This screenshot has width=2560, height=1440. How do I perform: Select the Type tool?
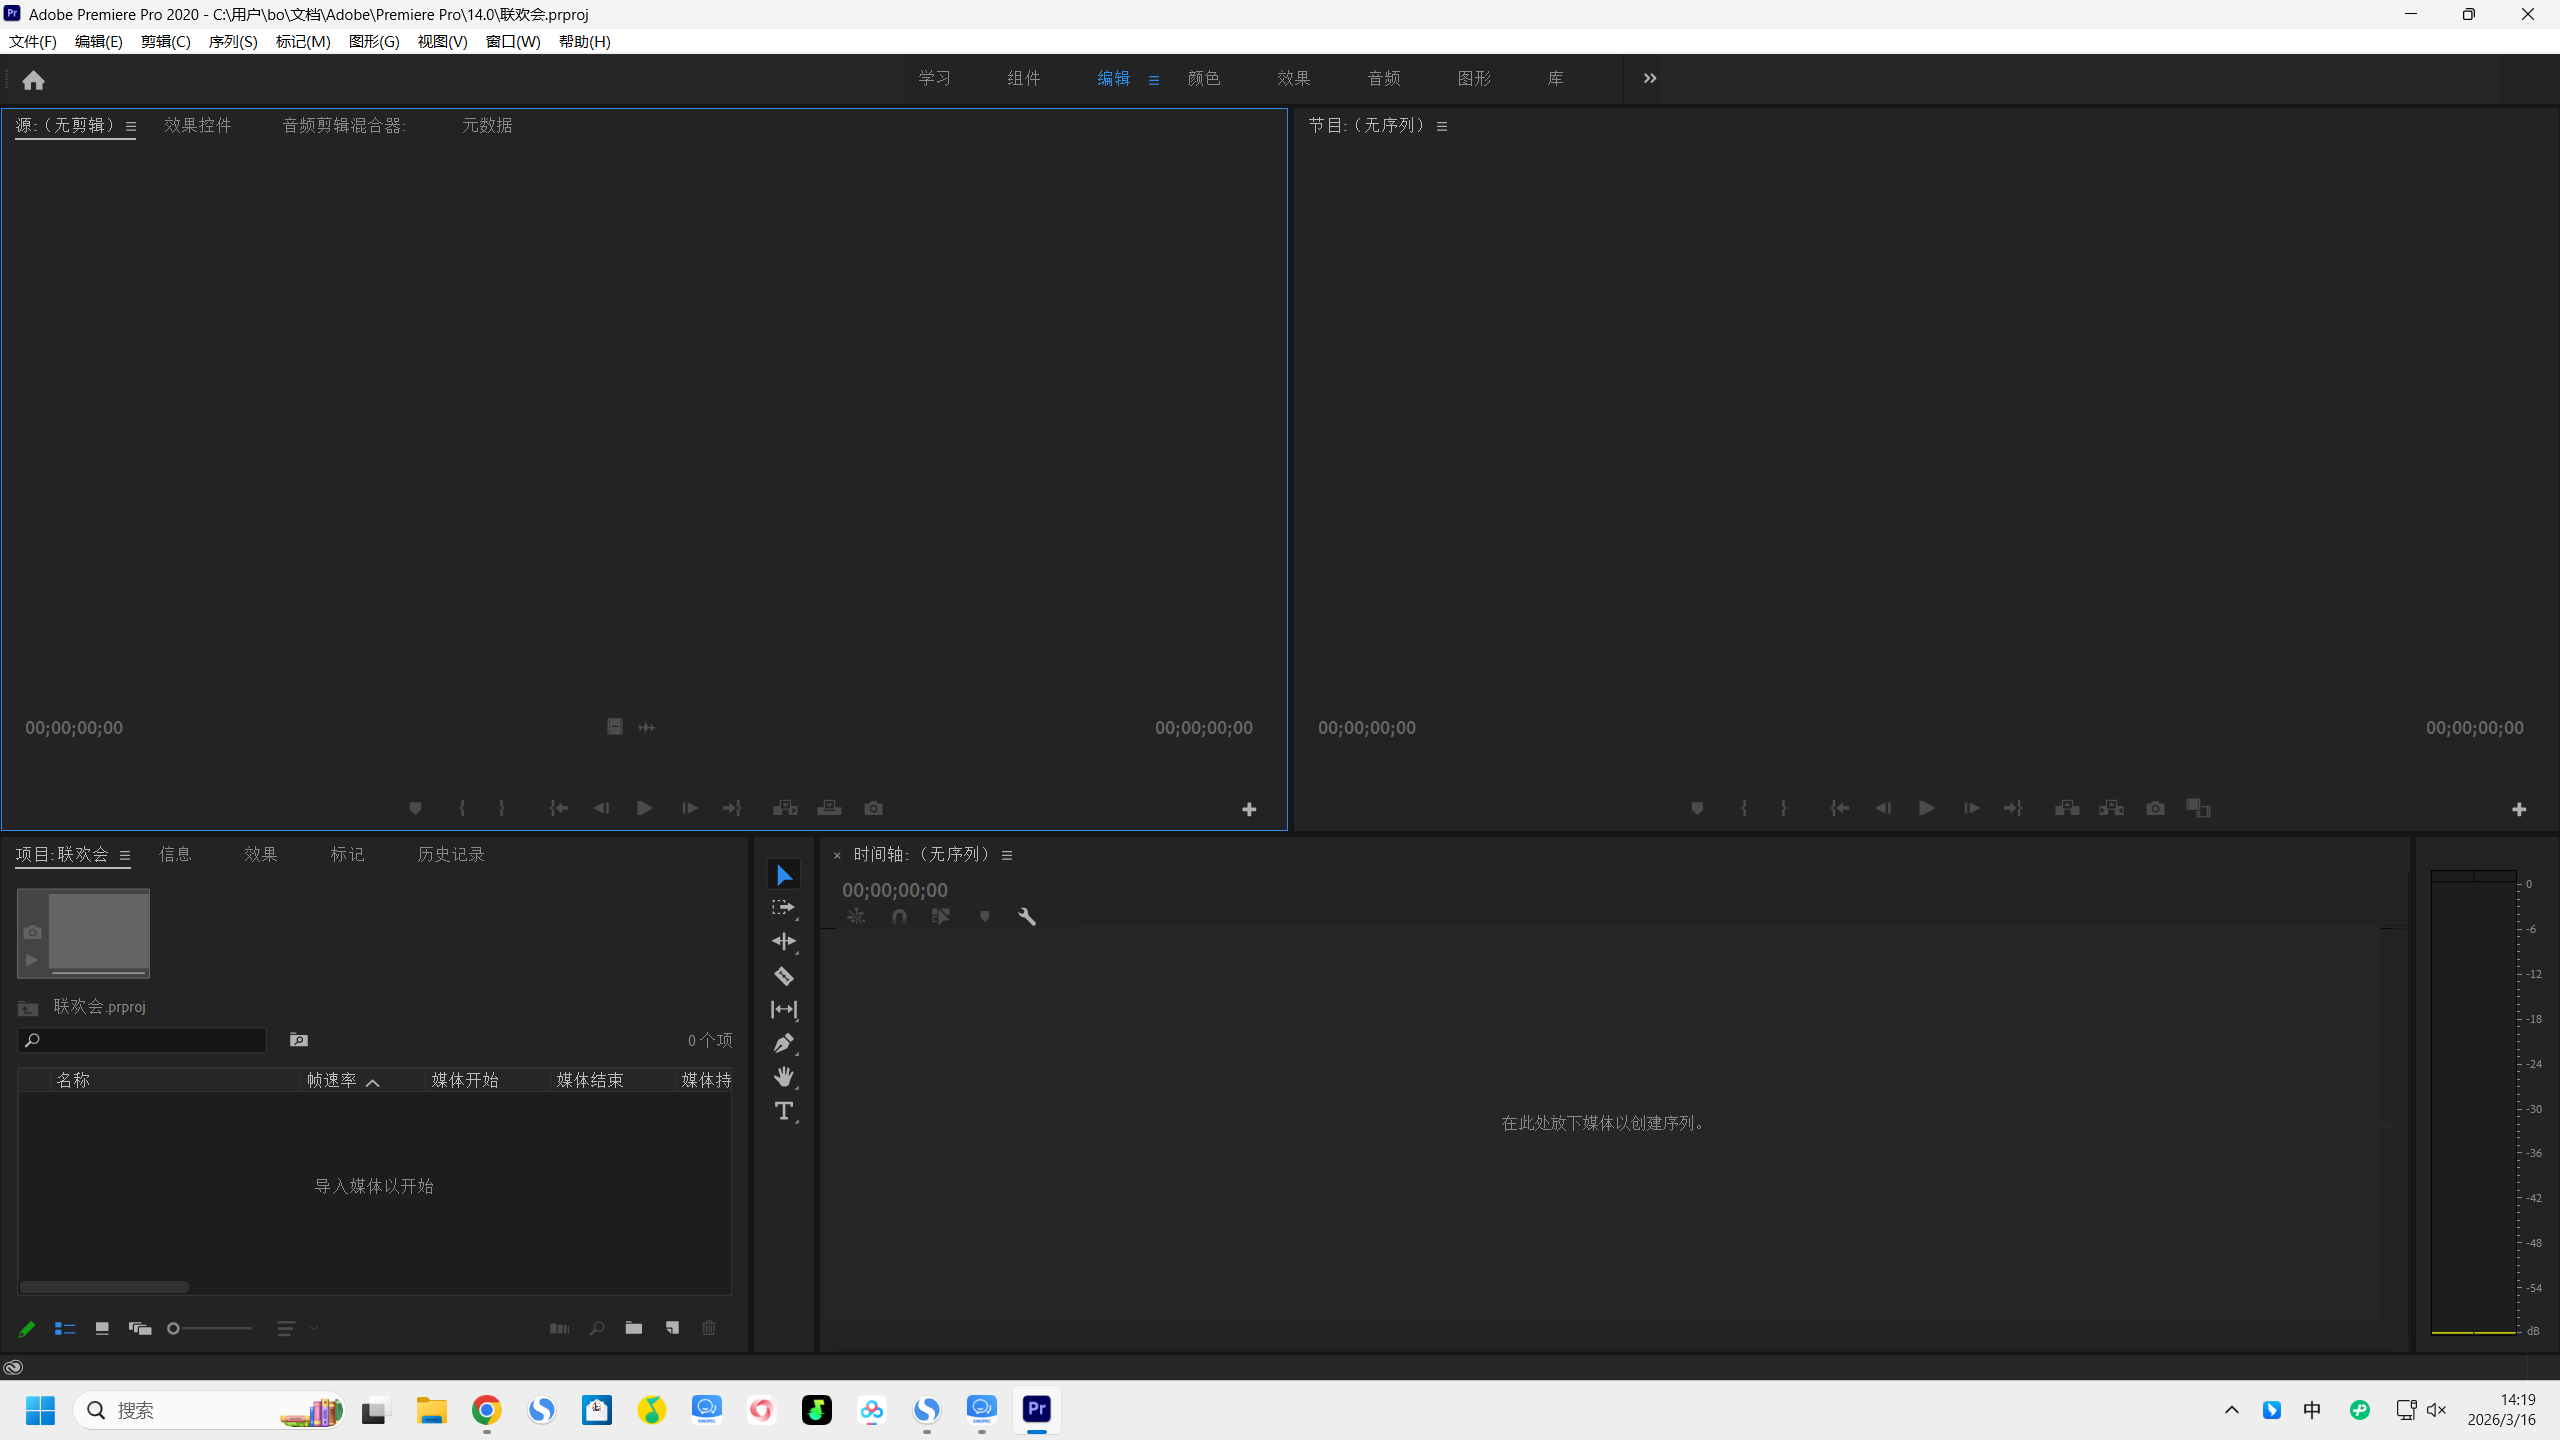pyautogui.click(x=783, y=1111)
